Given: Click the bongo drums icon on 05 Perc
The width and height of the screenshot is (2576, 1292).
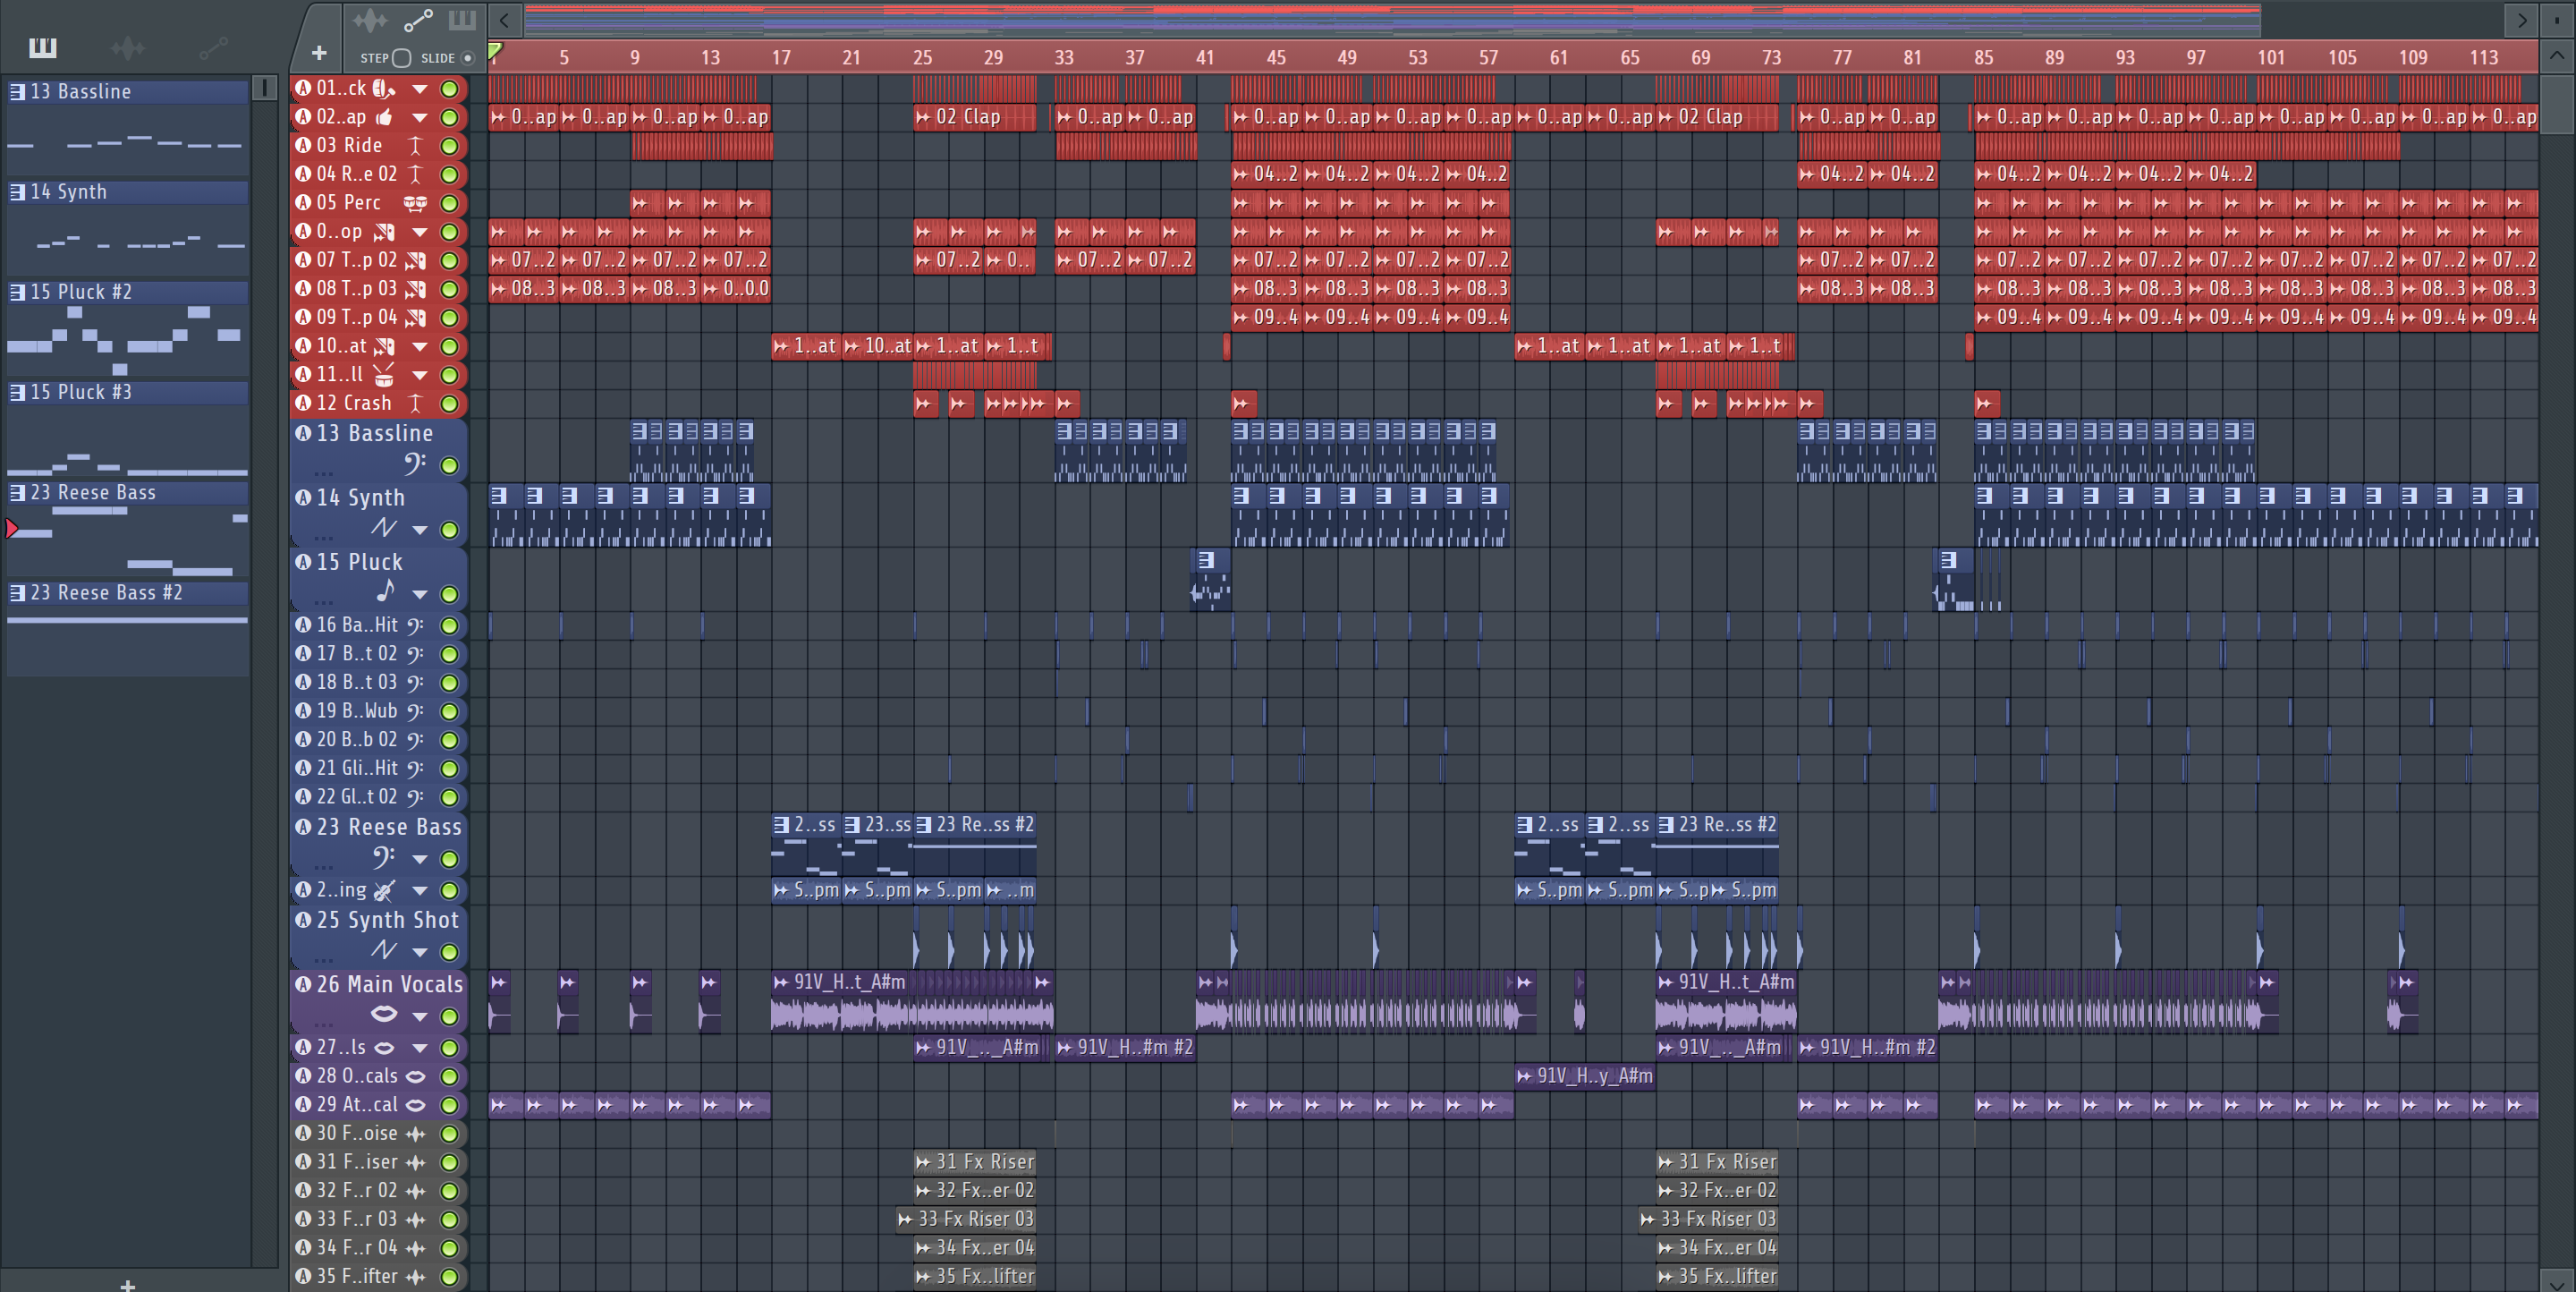Looking at the screenshot, I should point(415,203).
